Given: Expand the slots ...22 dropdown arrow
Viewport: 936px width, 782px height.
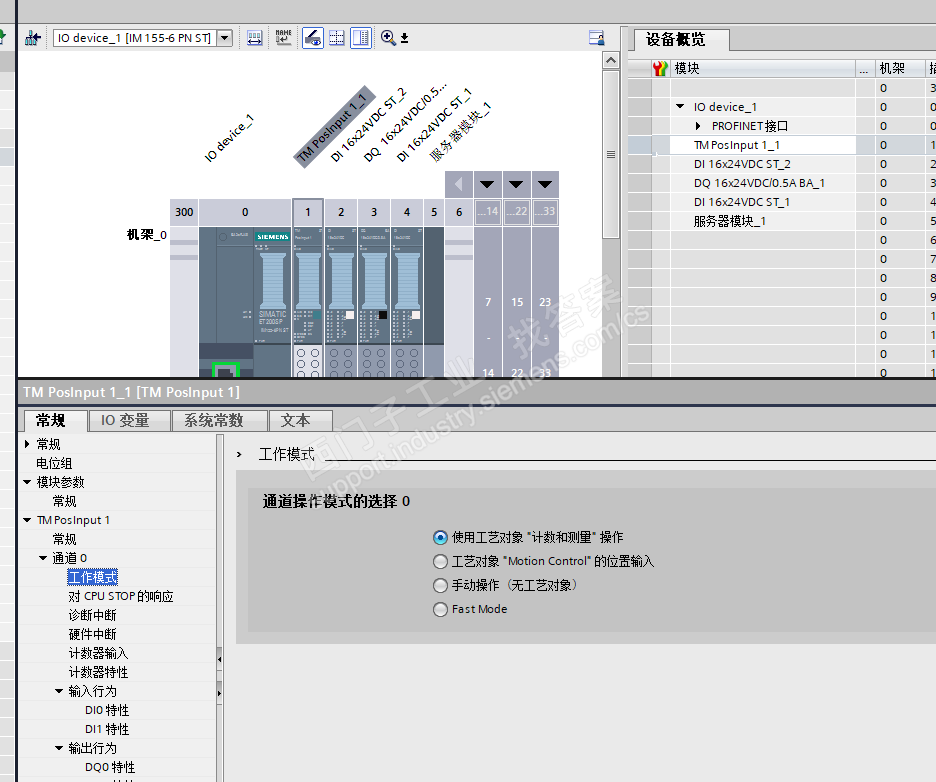Looking at the screenshot, I should [516, 184].
